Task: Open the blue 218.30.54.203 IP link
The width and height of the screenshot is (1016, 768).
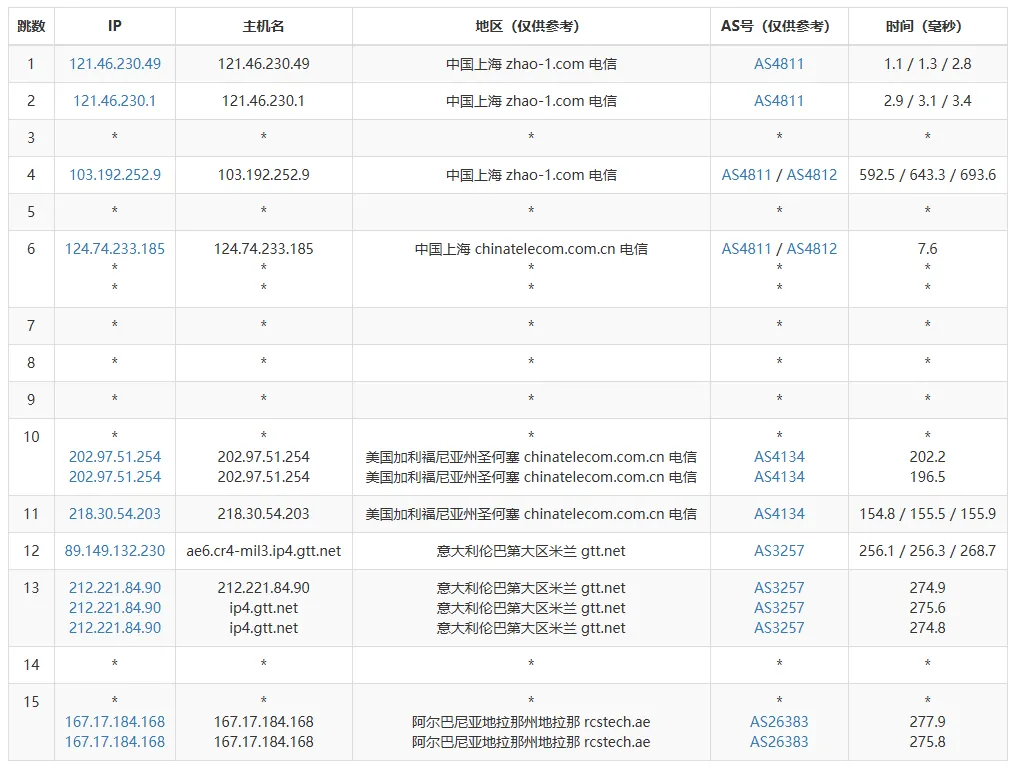Action: click(115, 514)
